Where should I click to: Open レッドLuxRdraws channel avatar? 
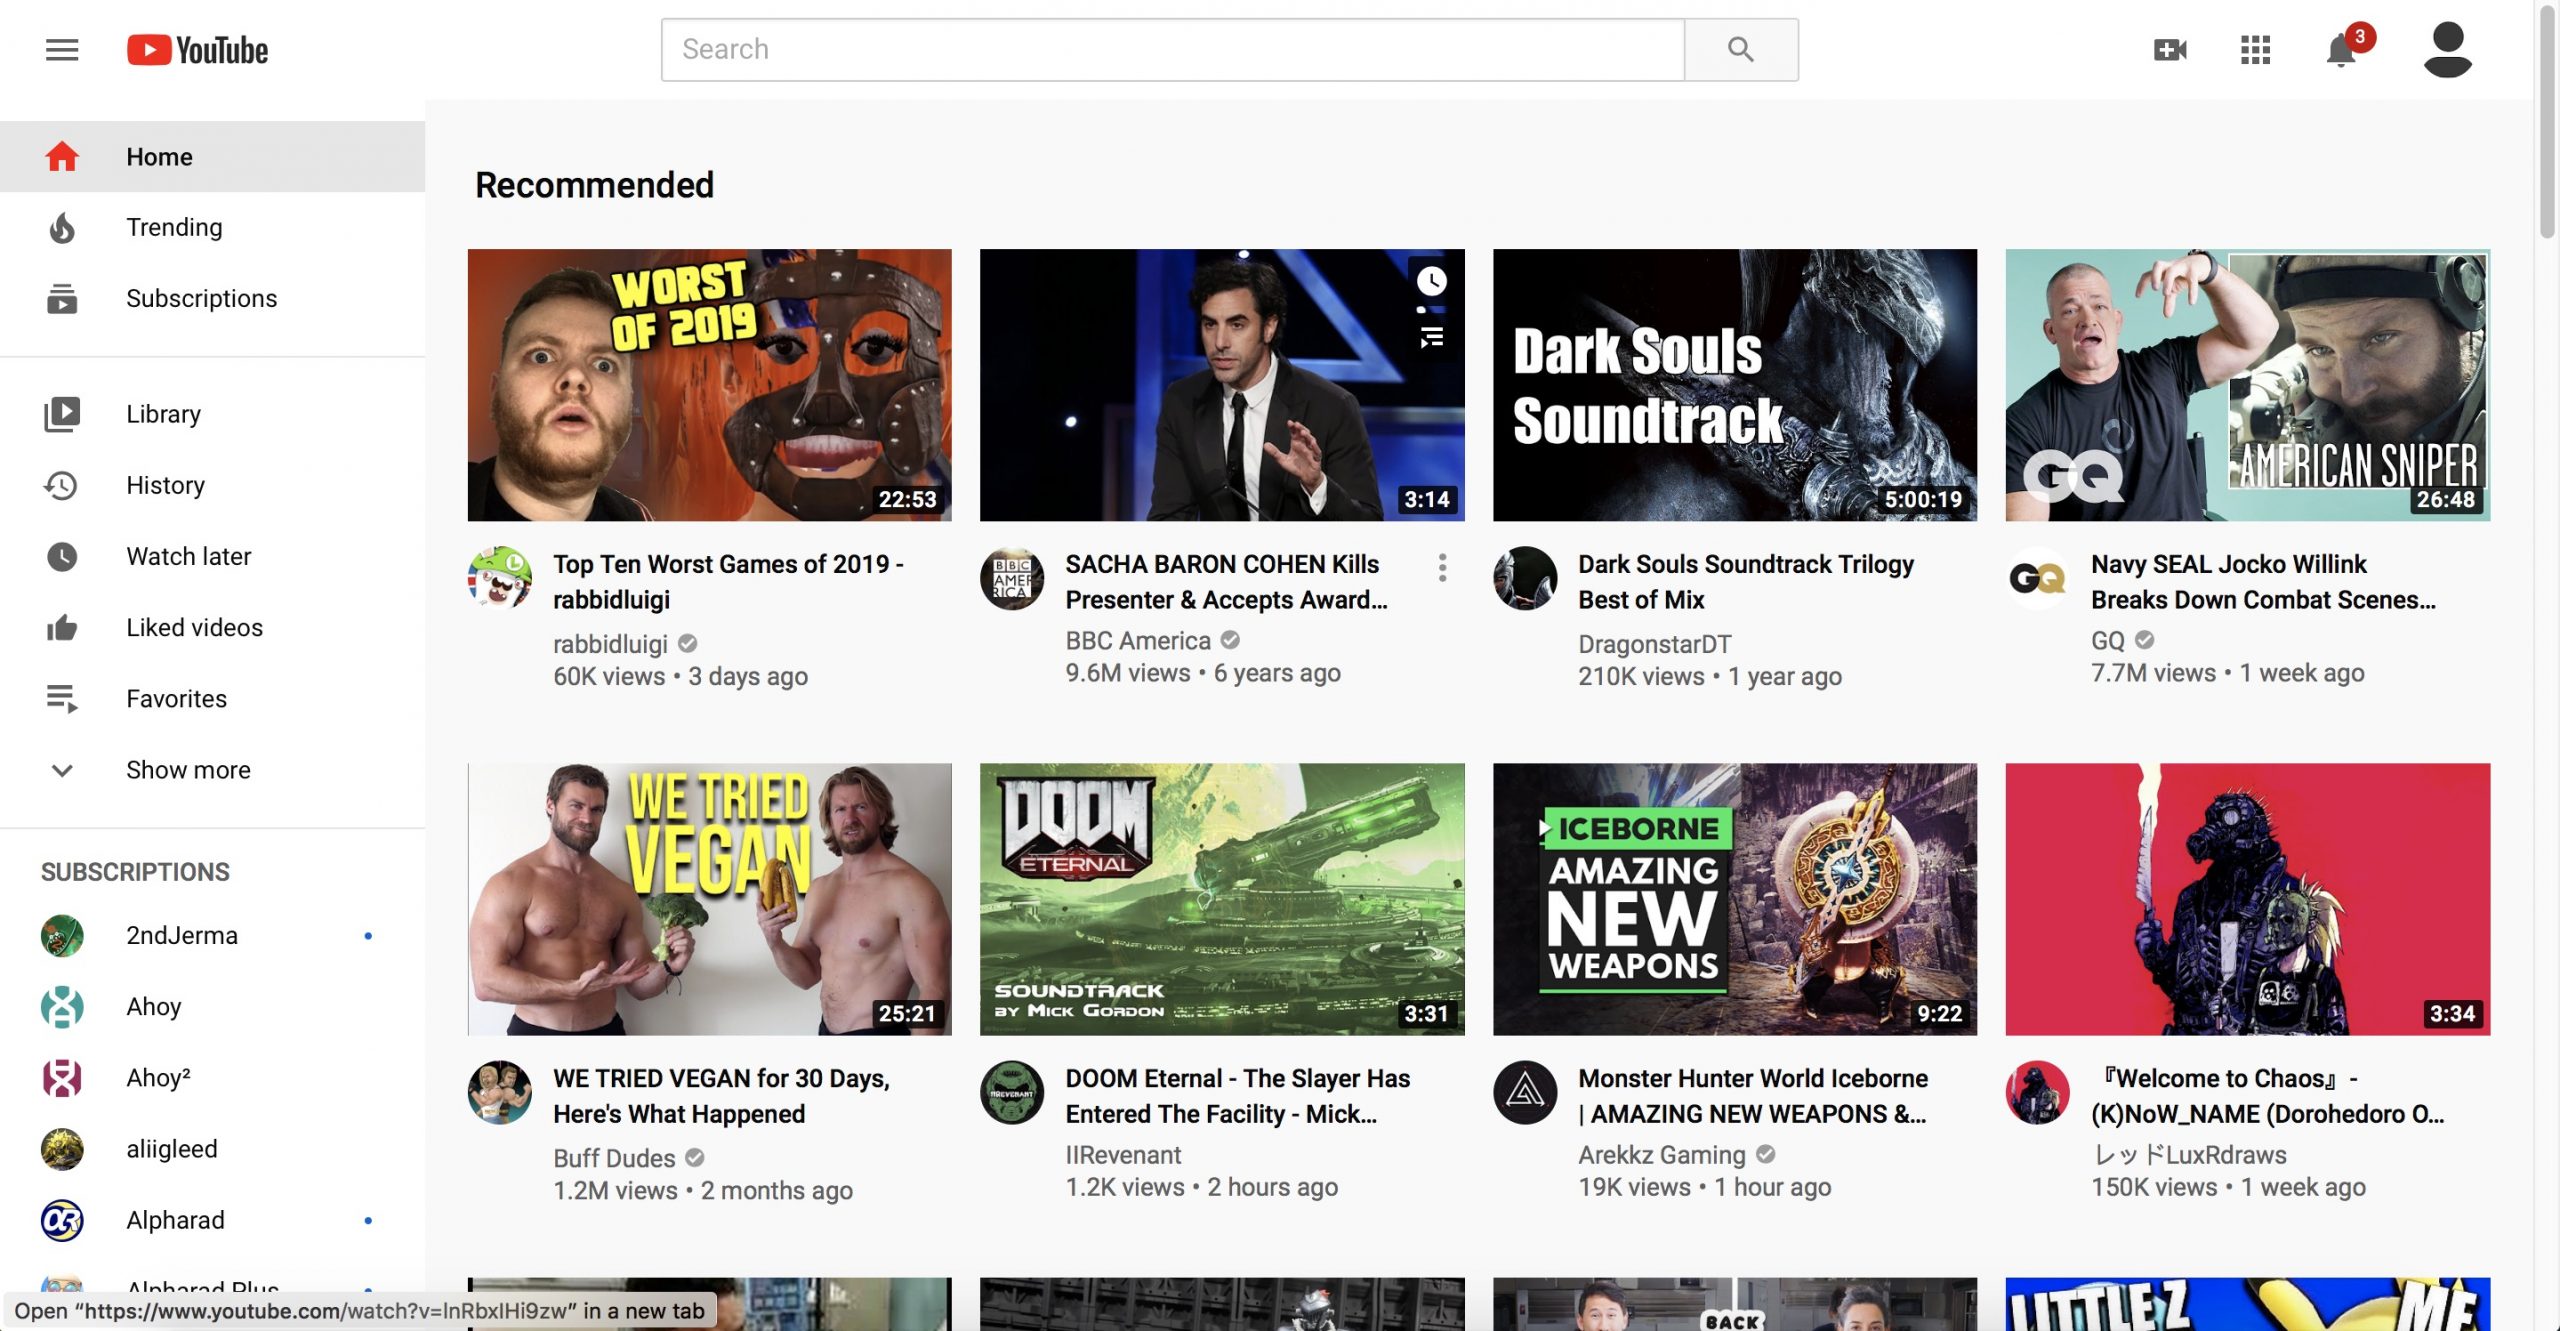click(2037, 1092)
